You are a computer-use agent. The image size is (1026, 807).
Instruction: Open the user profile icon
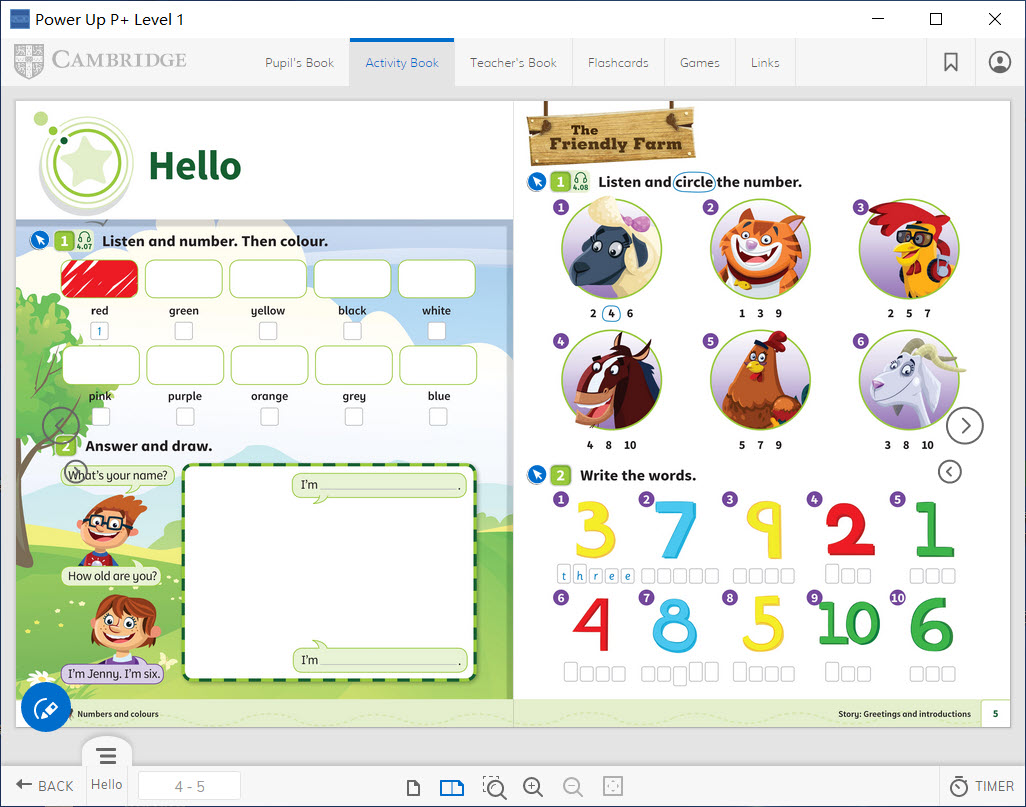[x=999, y=62]
